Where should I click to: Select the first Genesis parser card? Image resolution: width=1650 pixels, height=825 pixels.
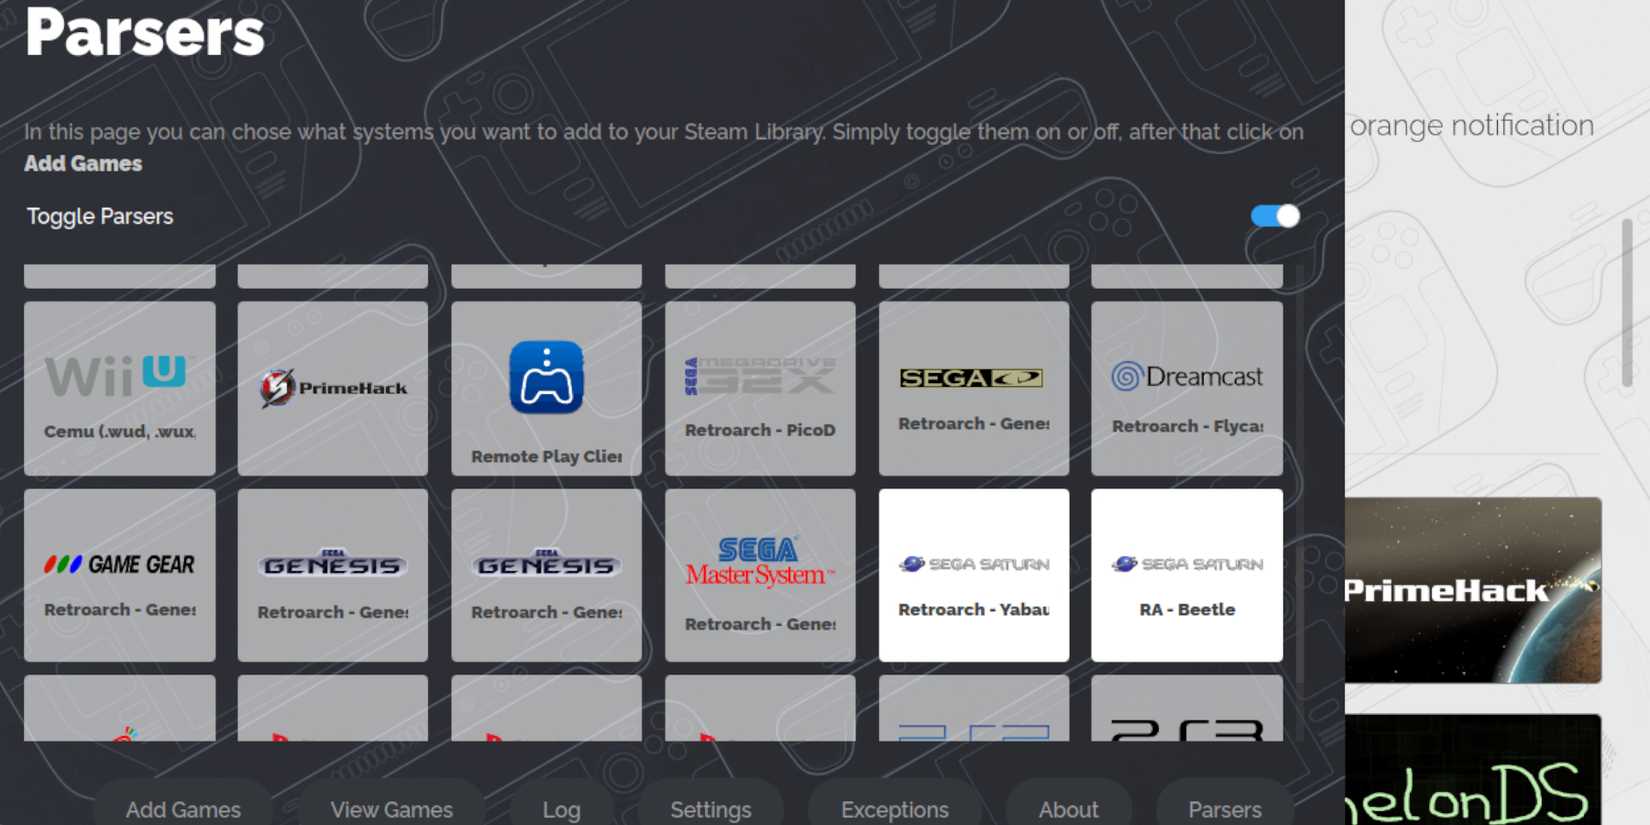point(333,575)
